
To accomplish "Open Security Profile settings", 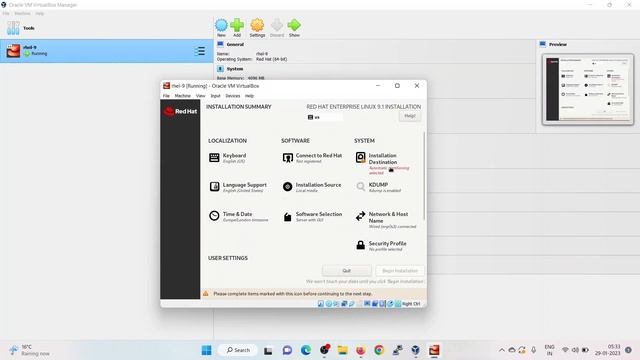I will [x=381, y=245].
